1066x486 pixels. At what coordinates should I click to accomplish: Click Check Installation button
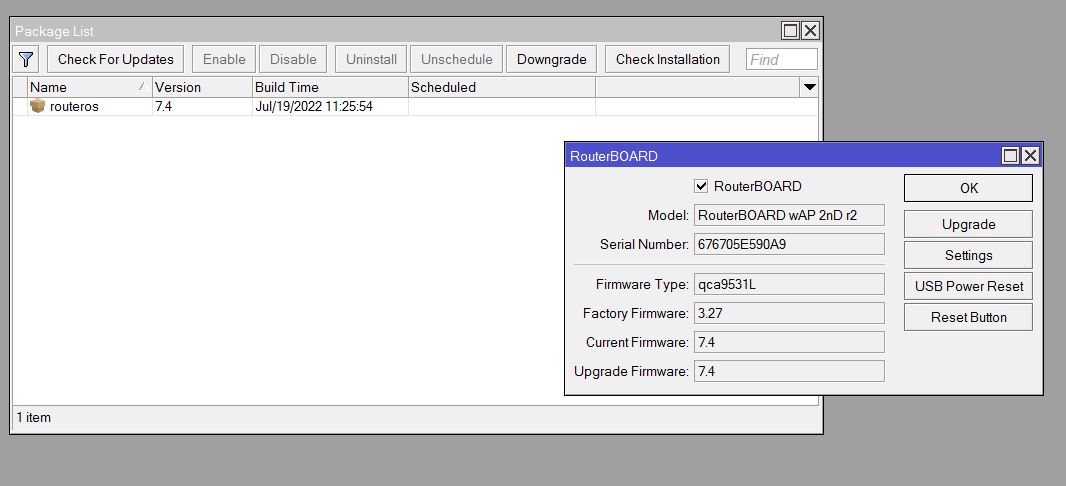click(x=668, y=59)
